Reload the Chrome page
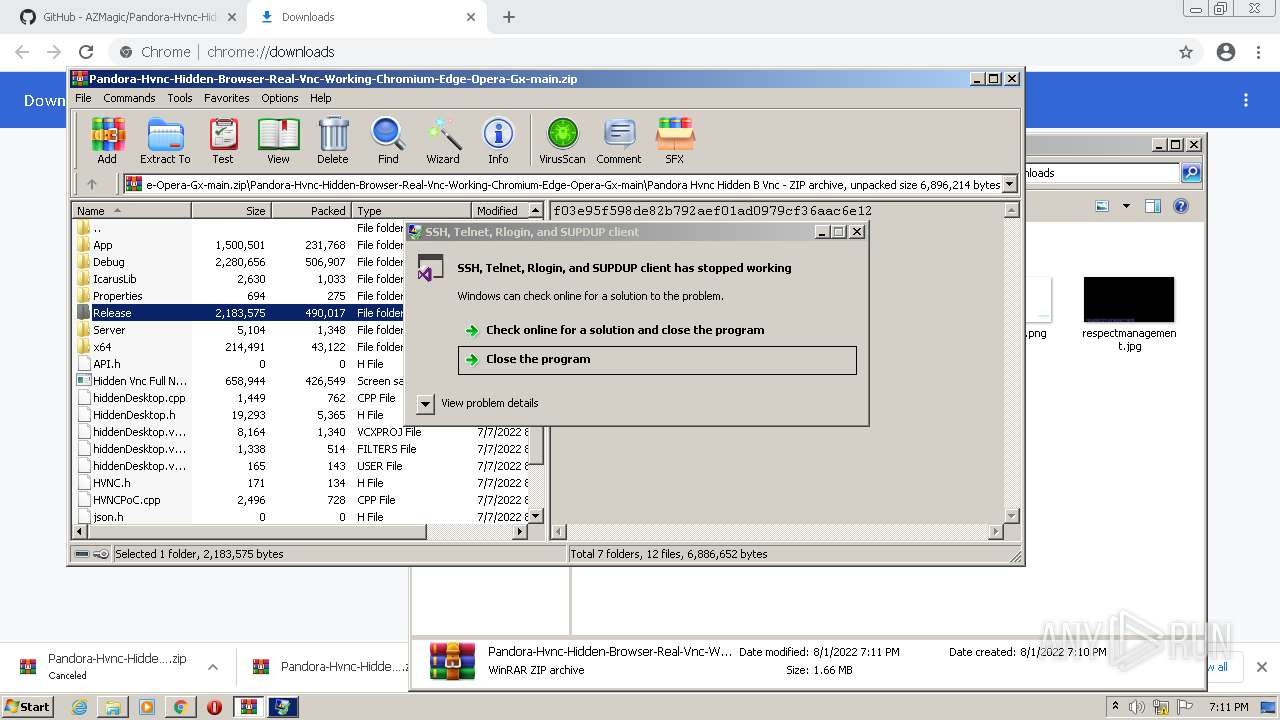The image size is (1280, 720). click(x=86, y=52)
